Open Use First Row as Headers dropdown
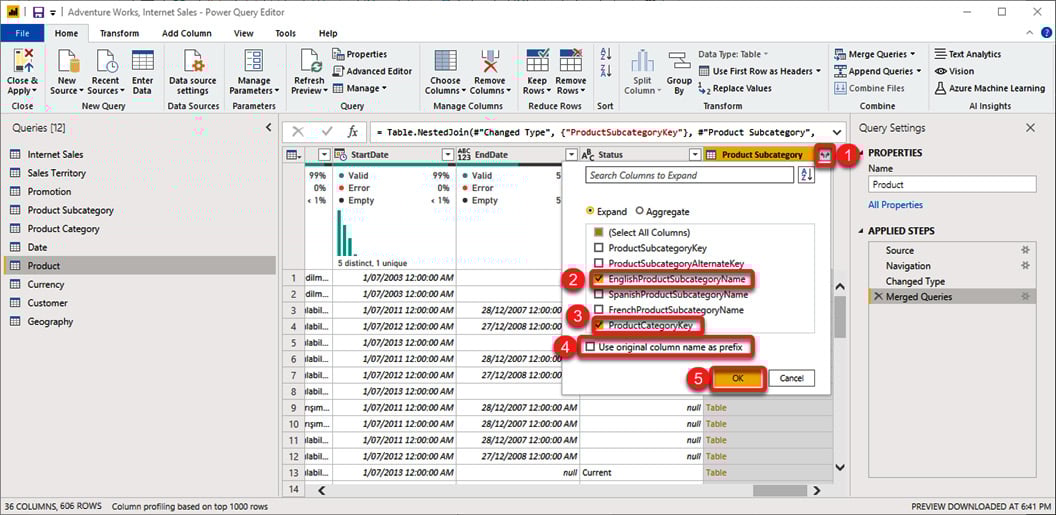This screenshot has width=1056, height=515. (760, 71)
